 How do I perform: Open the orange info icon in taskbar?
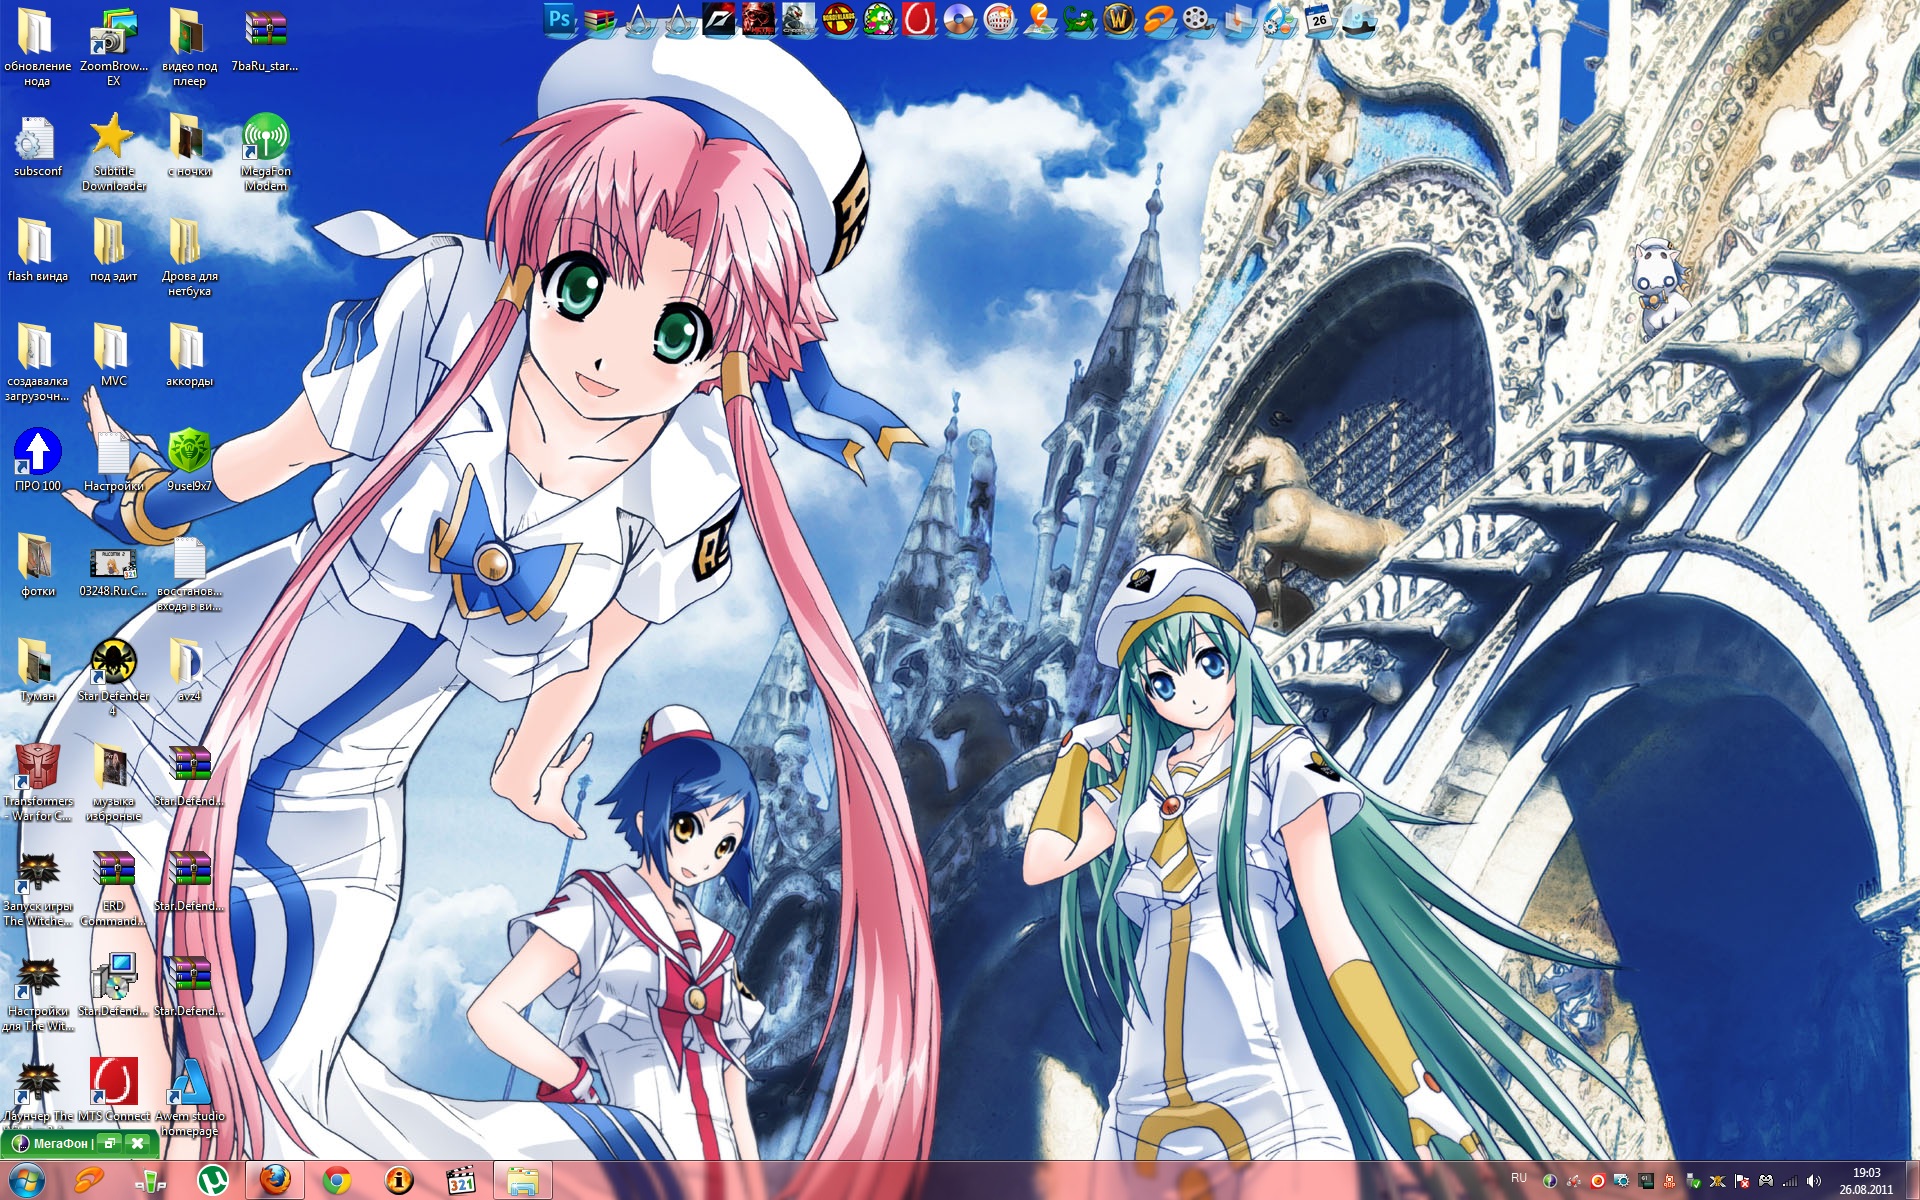[x=399, y=1181]
